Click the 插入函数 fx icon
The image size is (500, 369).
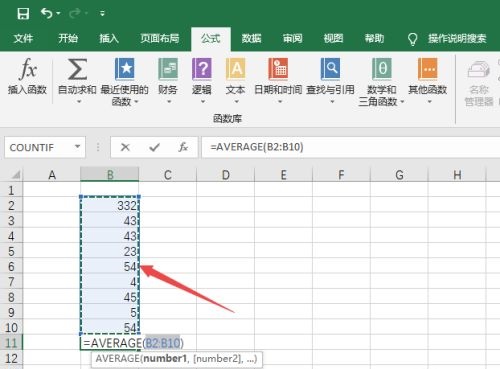28,69
